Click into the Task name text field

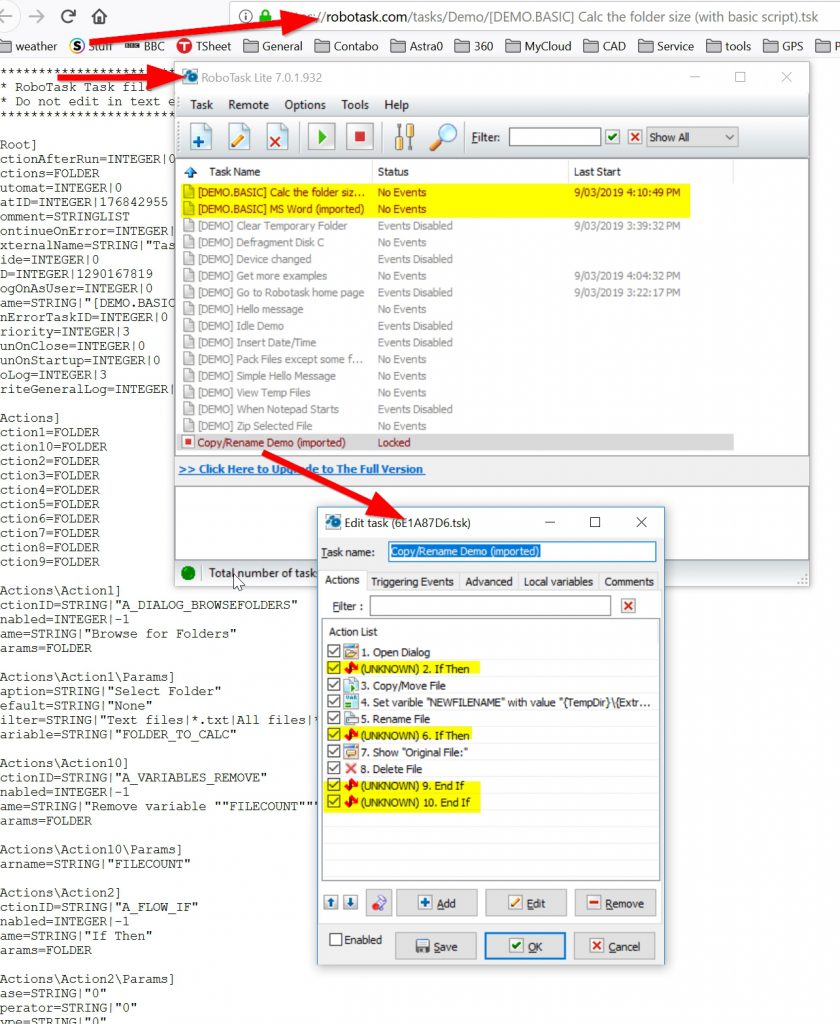(x=521, y=551)
